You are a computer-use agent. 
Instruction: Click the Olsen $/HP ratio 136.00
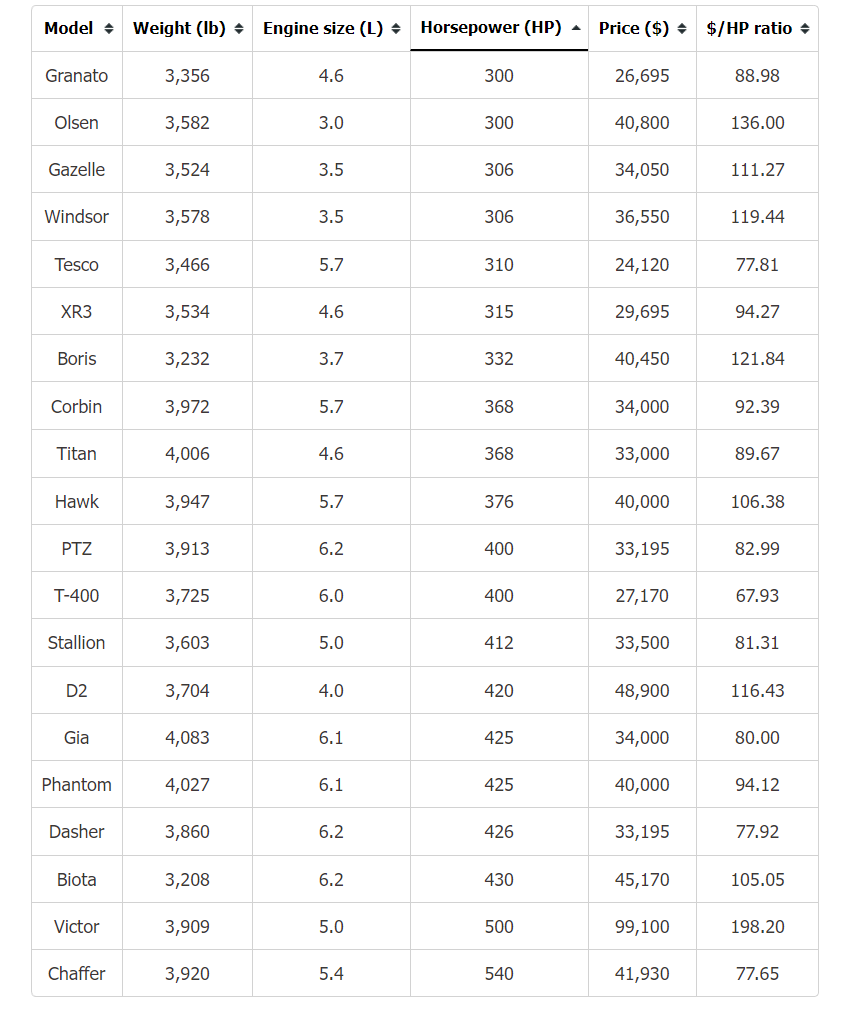(x=757, y=123)
